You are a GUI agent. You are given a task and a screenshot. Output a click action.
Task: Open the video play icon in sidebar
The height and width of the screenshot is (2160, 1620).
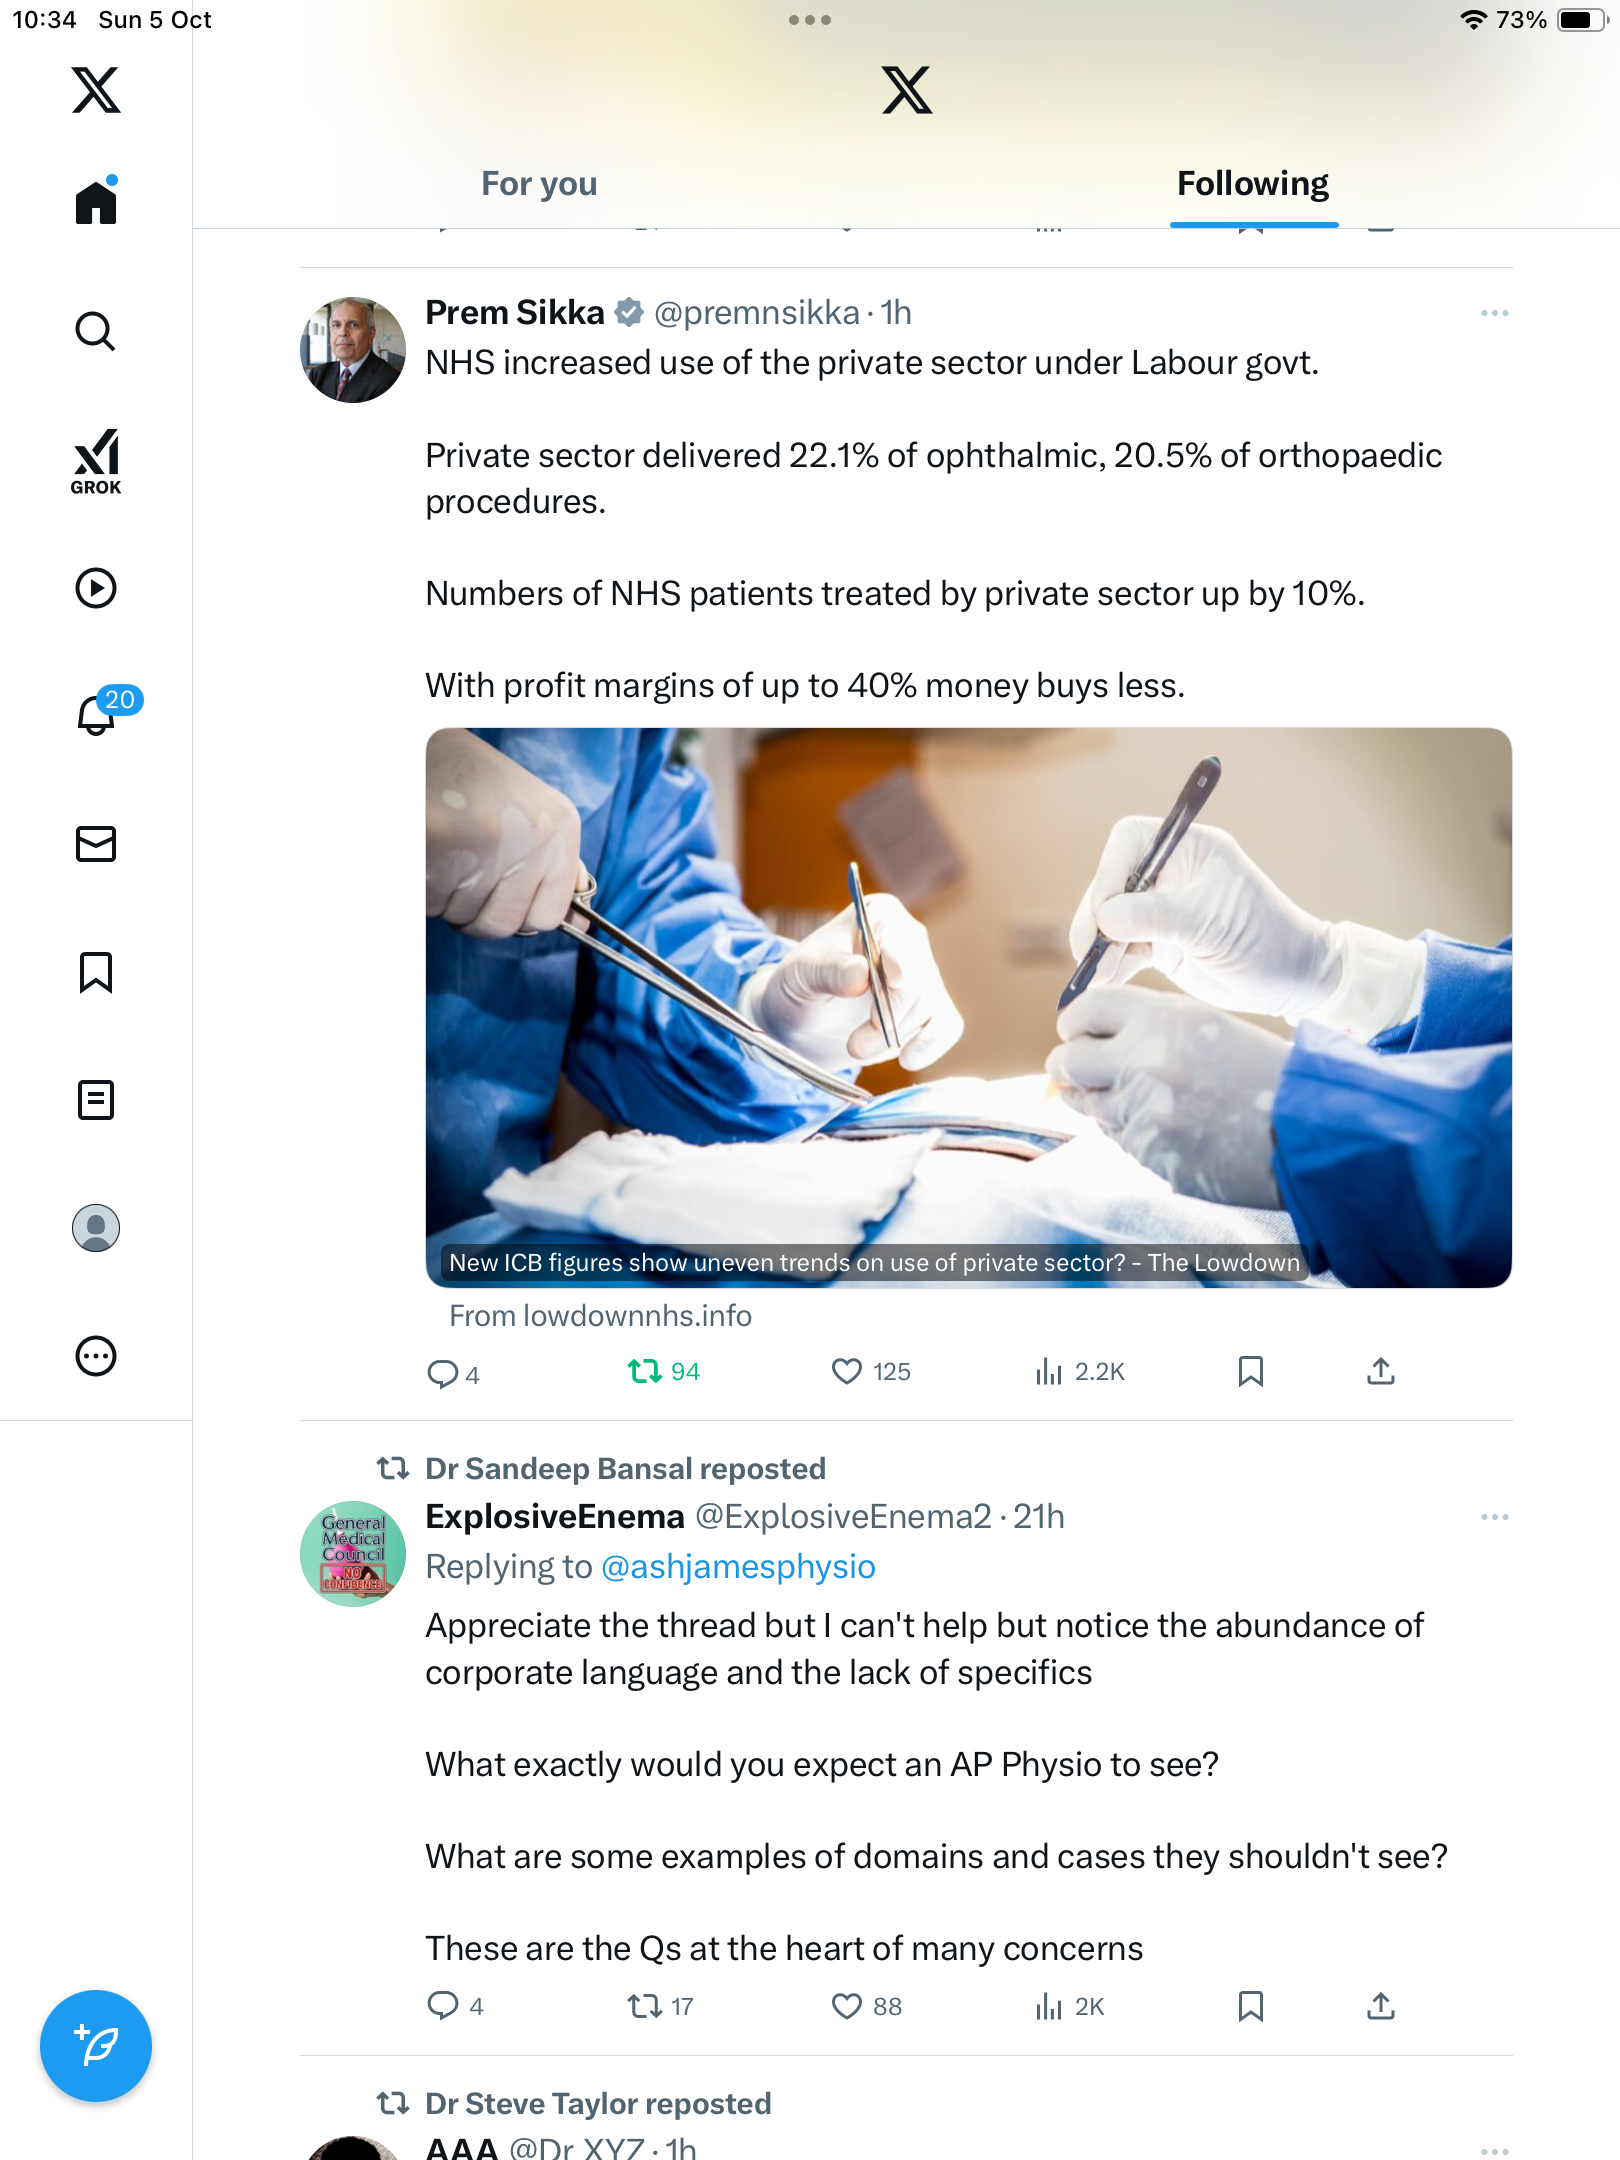pos(96,588)
